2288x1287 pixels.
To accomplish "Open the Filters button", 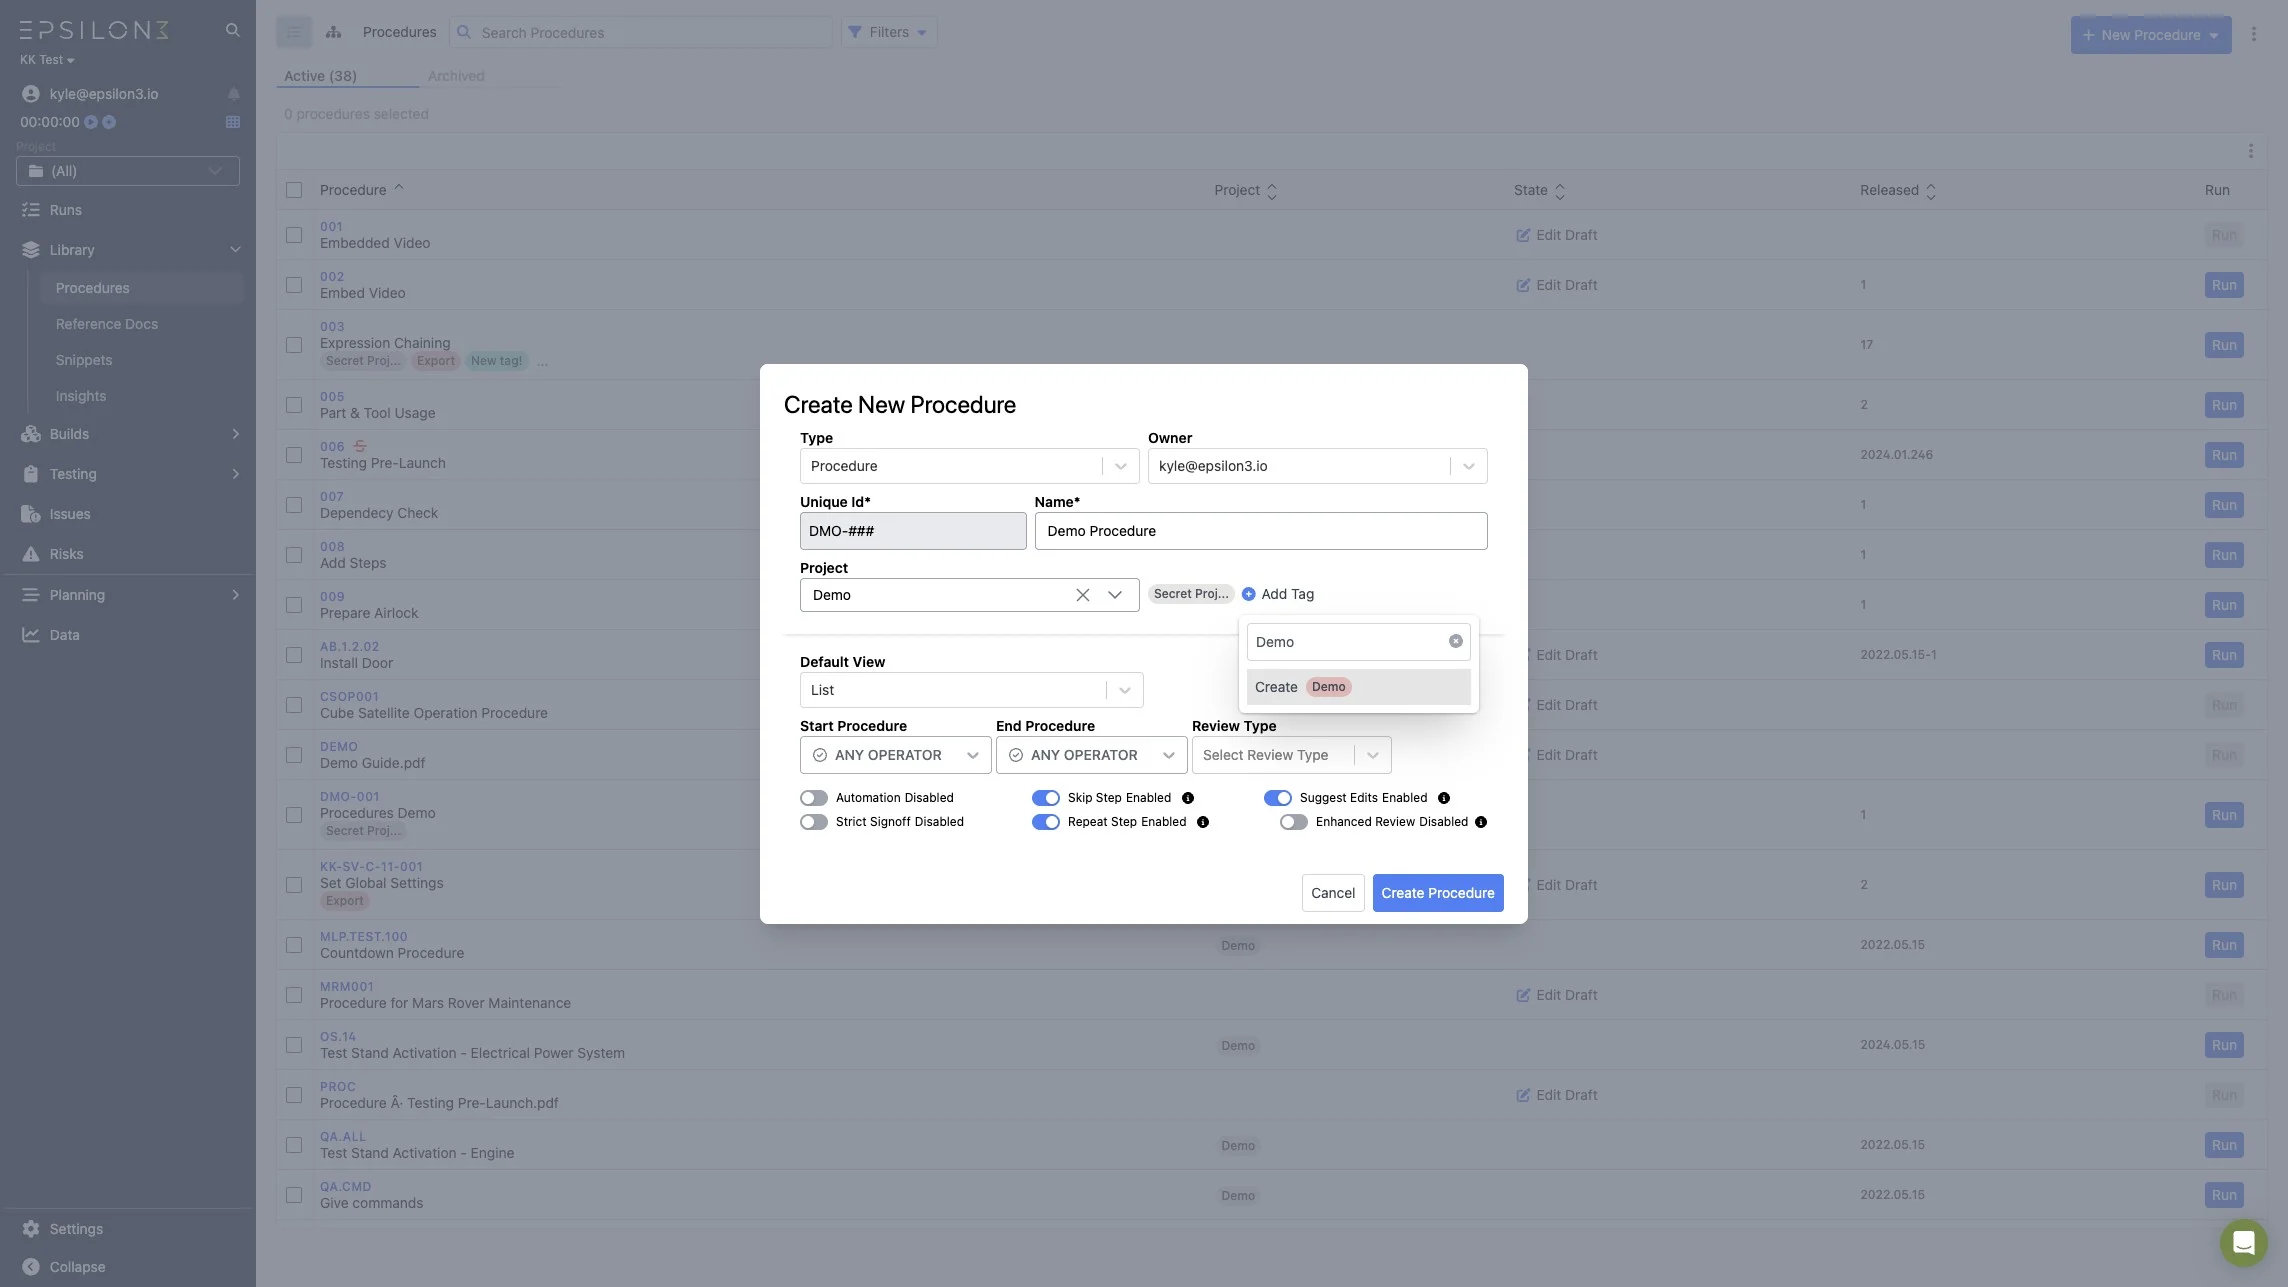I will [x=888, y=32].
